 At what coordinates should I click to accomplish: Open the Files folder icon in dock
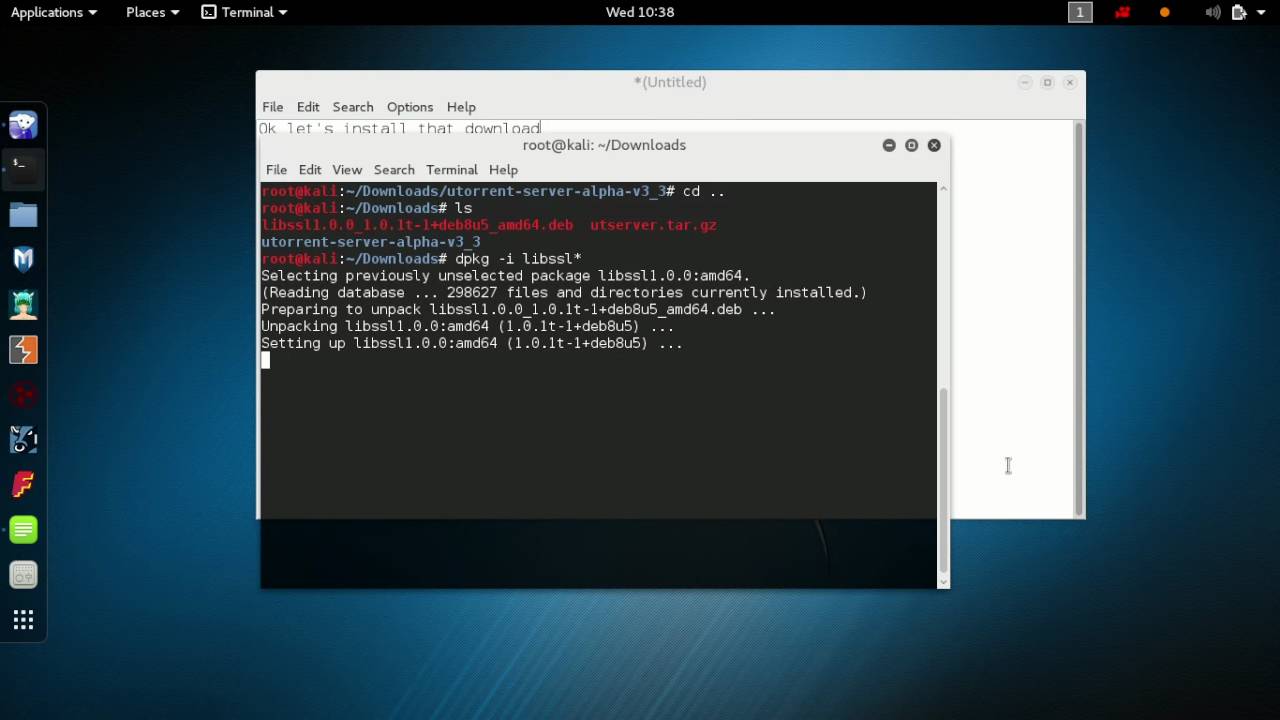click(23, 214)
